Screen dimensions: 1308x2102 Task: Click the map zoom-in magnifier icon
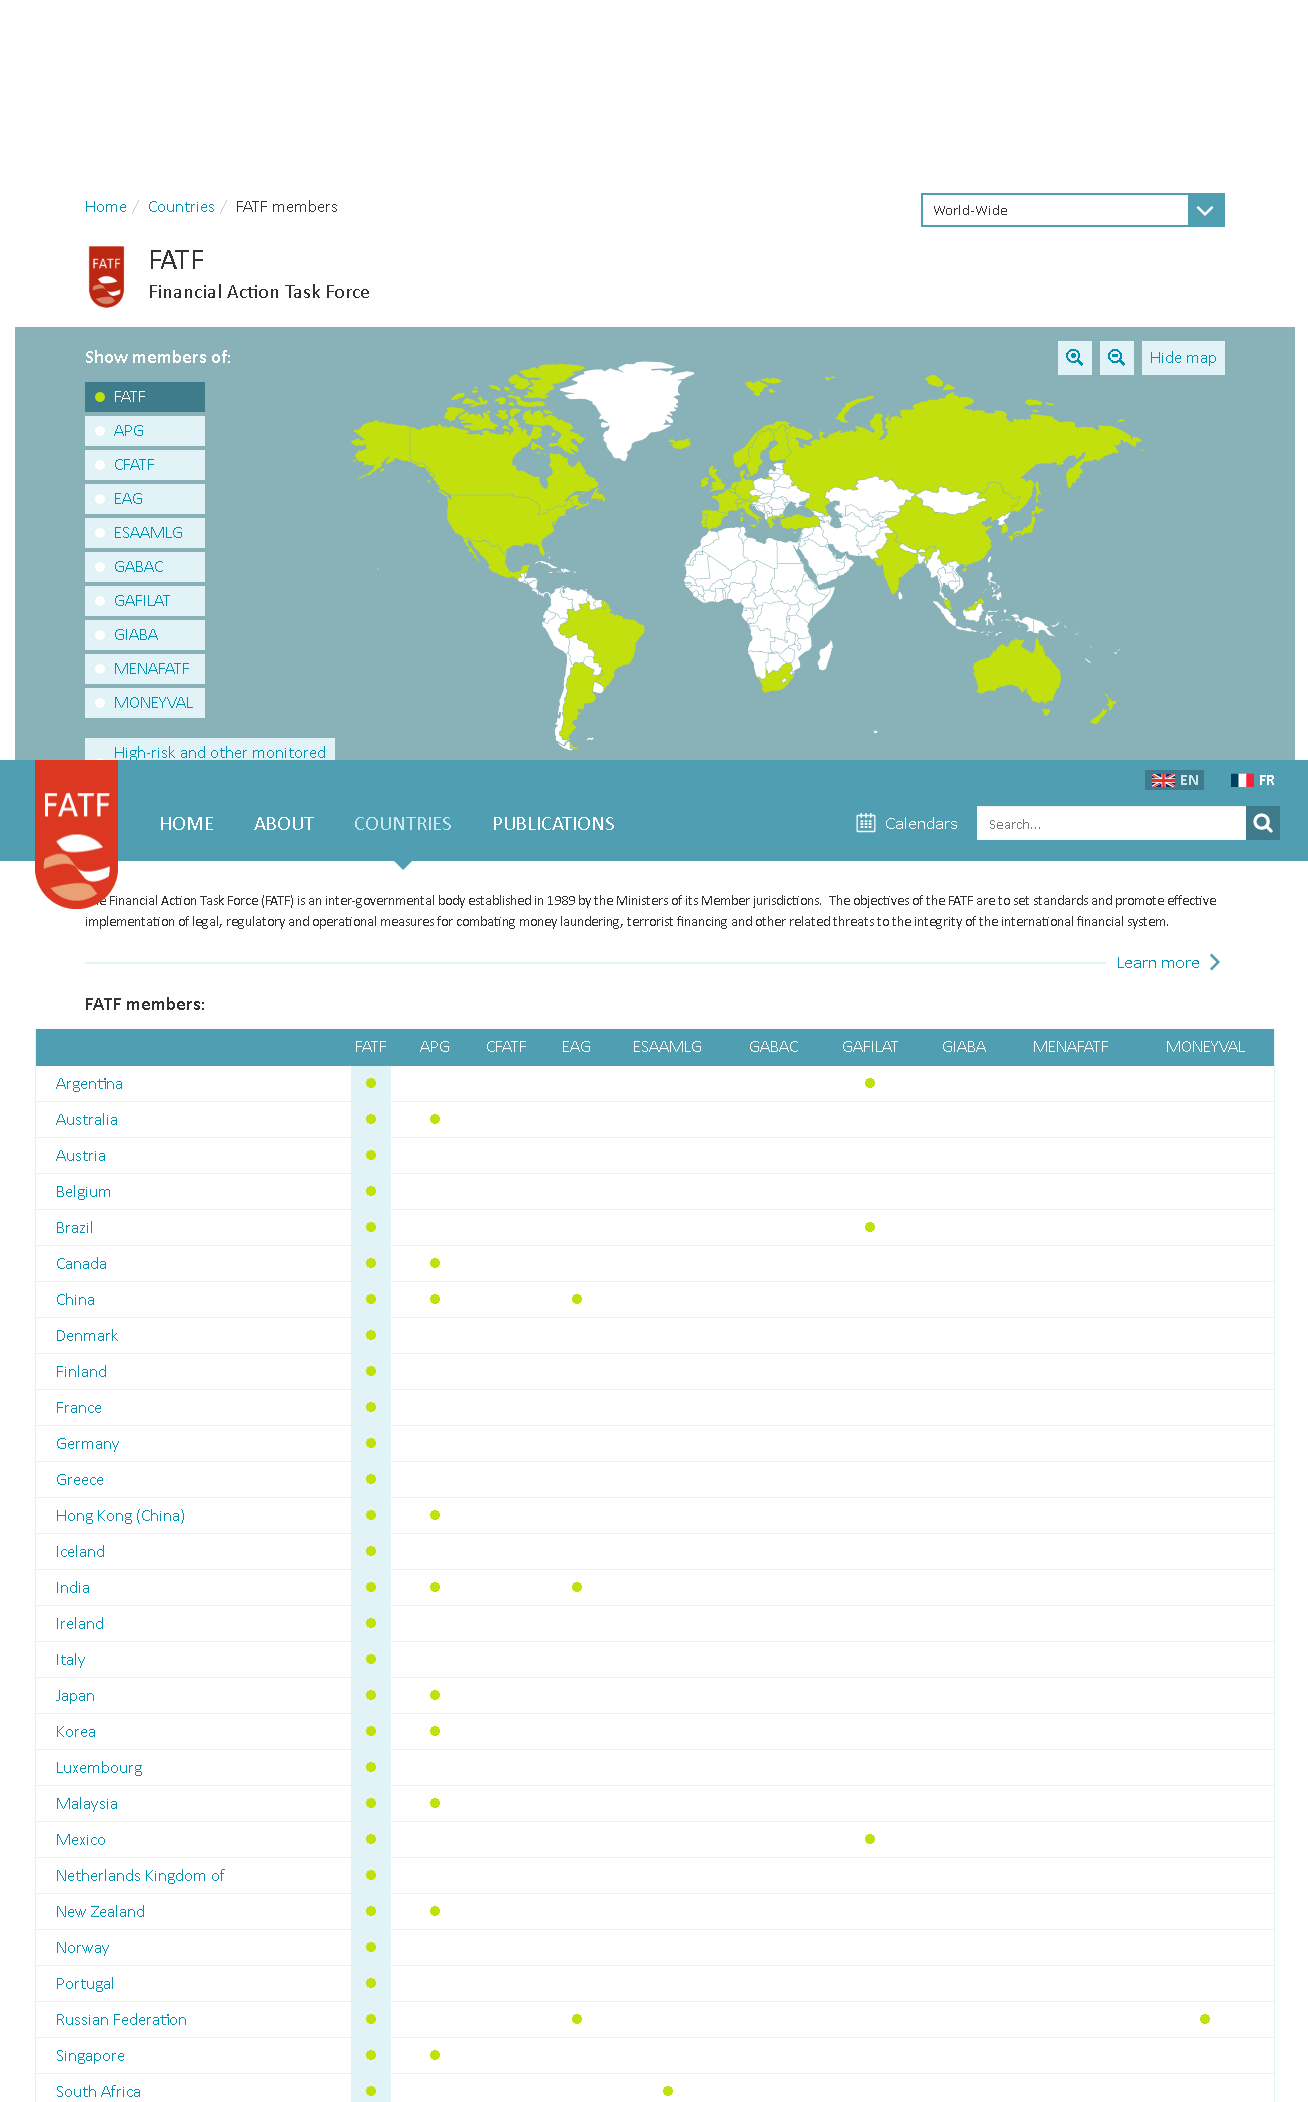click(1074, 358)
